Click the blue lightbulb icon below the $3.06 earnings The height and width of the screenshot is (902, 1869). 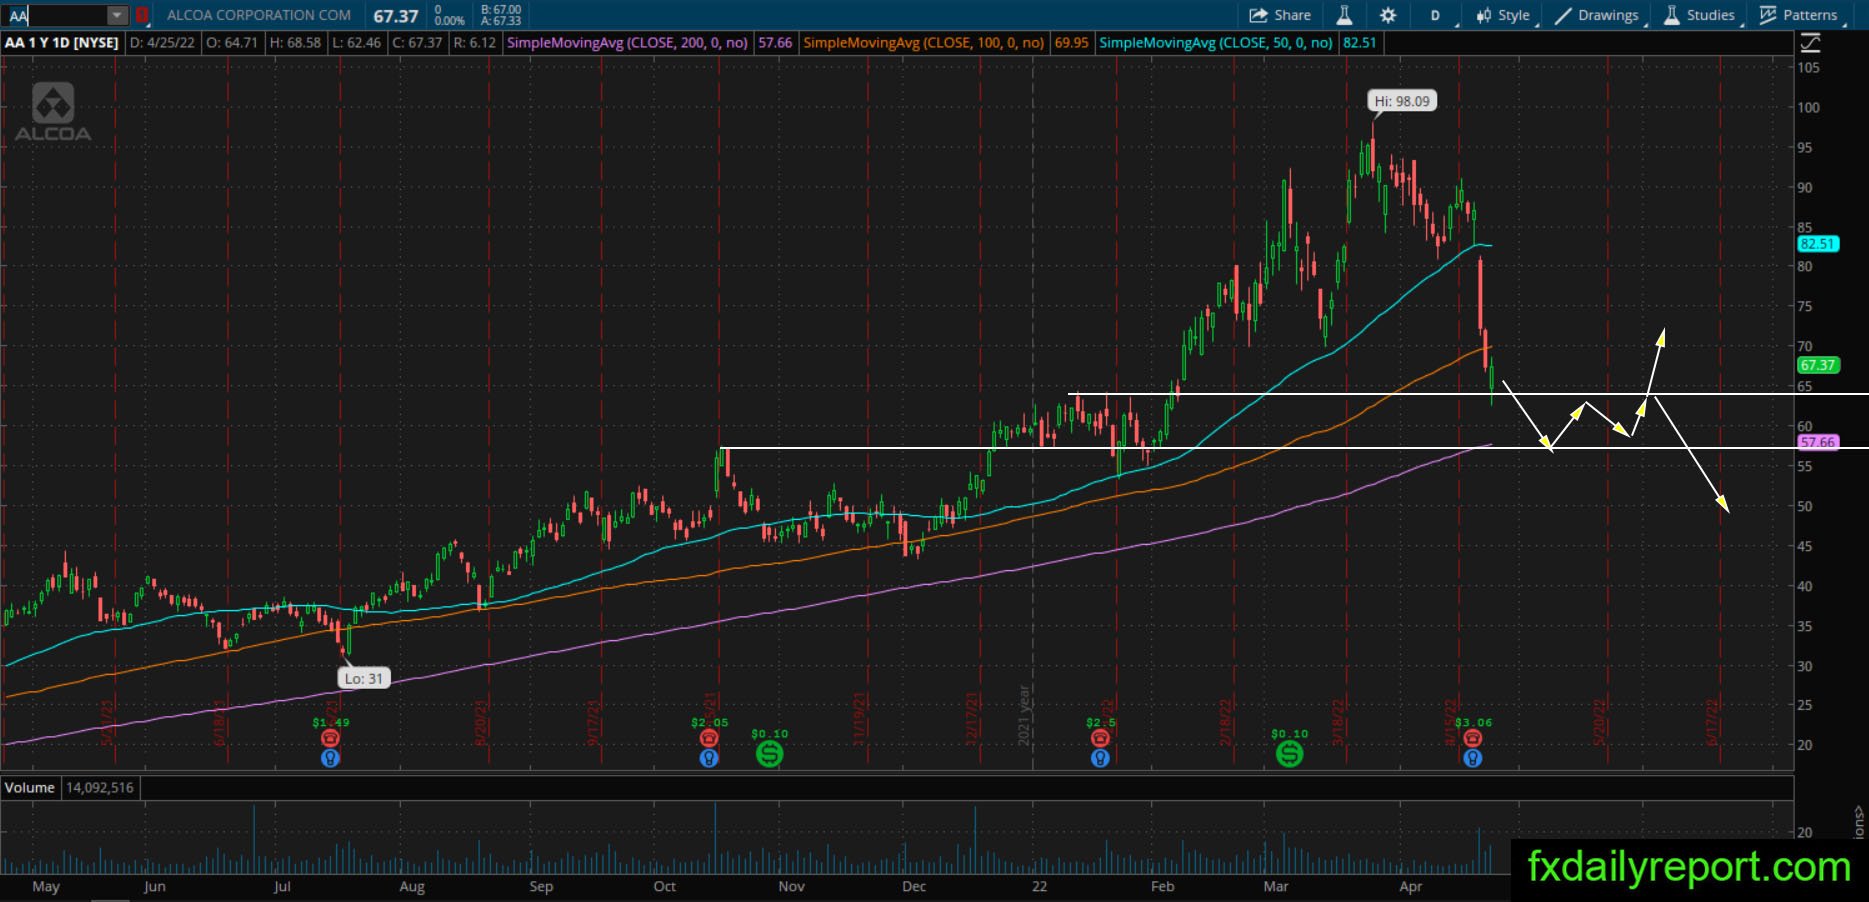coord(1473,758)
